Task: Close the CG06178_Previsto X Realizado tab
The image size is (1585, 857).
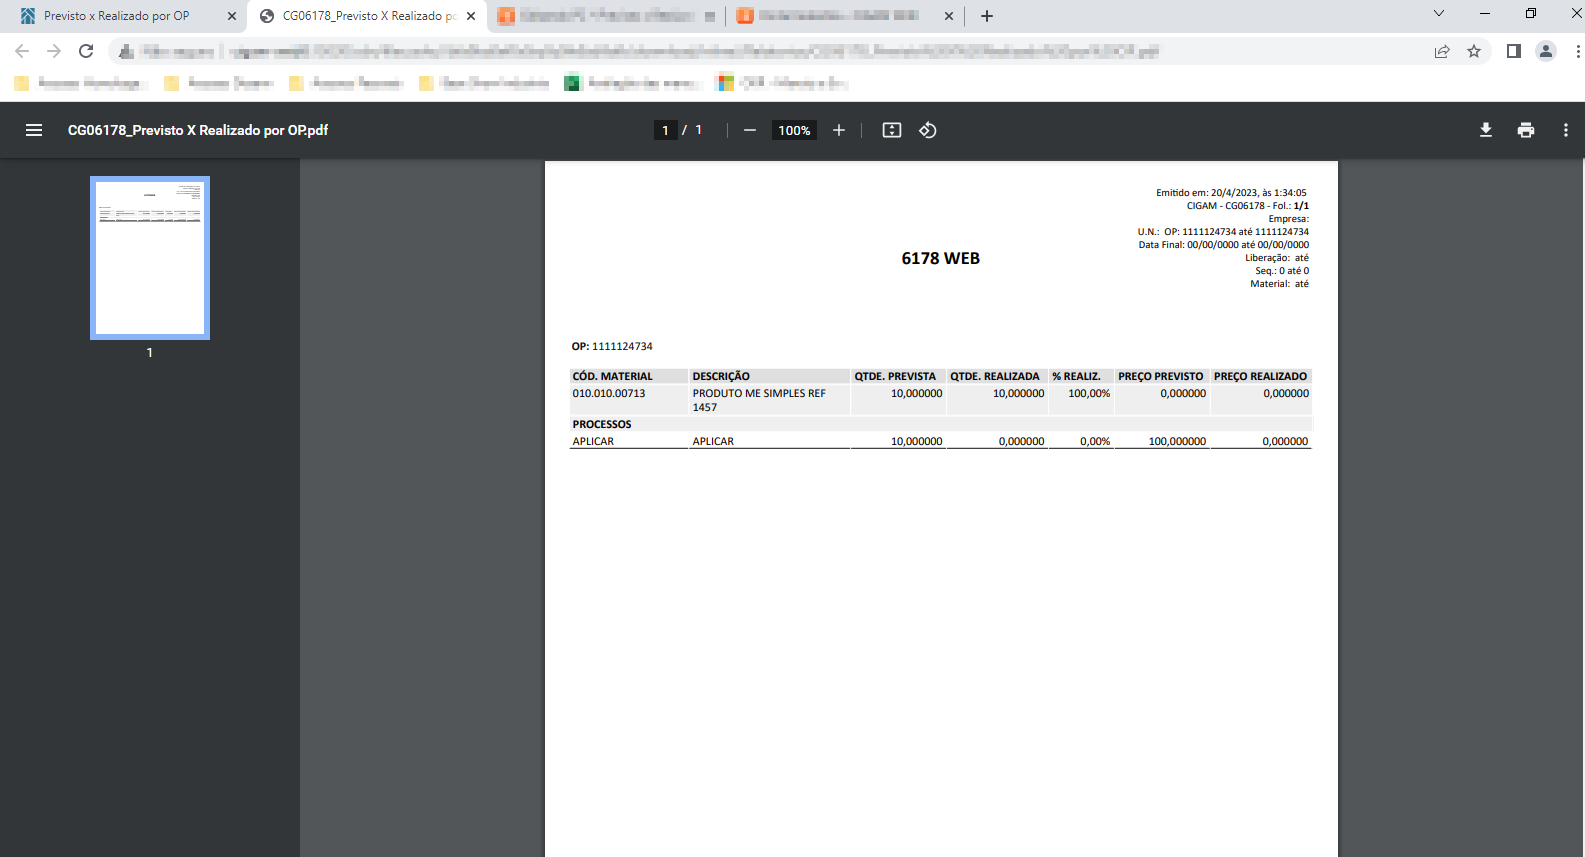Action: click(x=471, y=16)
